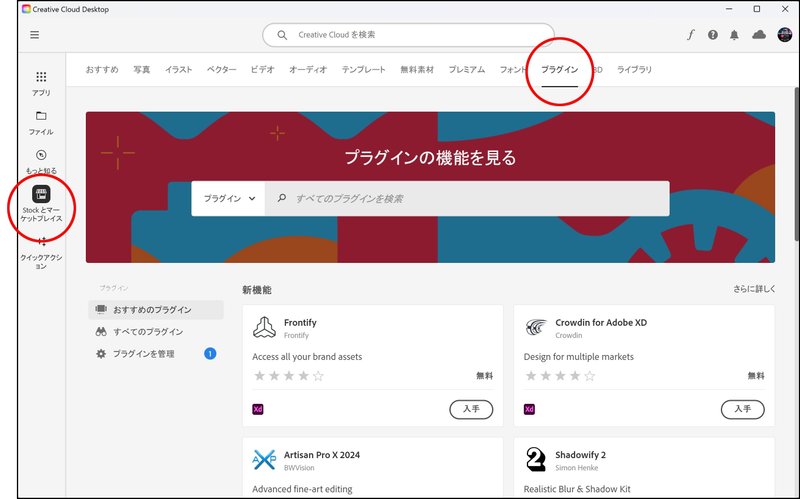Open the Shadowify 2 title
The width and height of the screenshot is (800, 499).
pos(581,455)
